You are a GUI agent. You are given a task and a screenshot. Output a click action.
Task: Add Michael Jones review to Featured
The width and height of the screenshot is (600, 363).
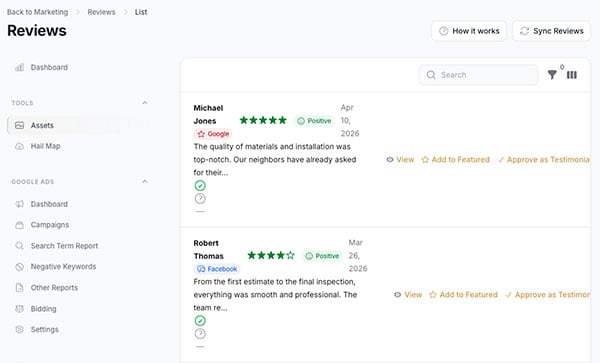click(x=455, y=160)
